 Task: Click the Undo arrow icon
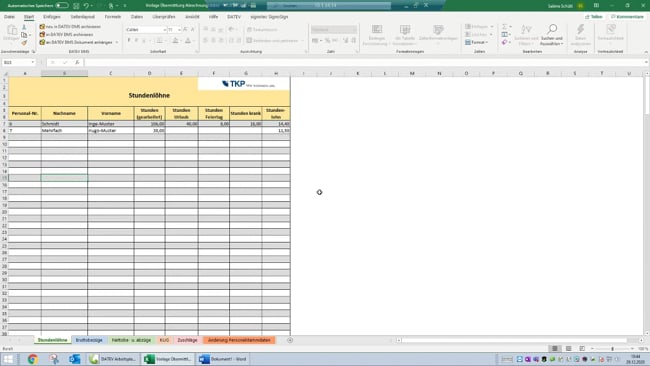(x=86, y=6)
